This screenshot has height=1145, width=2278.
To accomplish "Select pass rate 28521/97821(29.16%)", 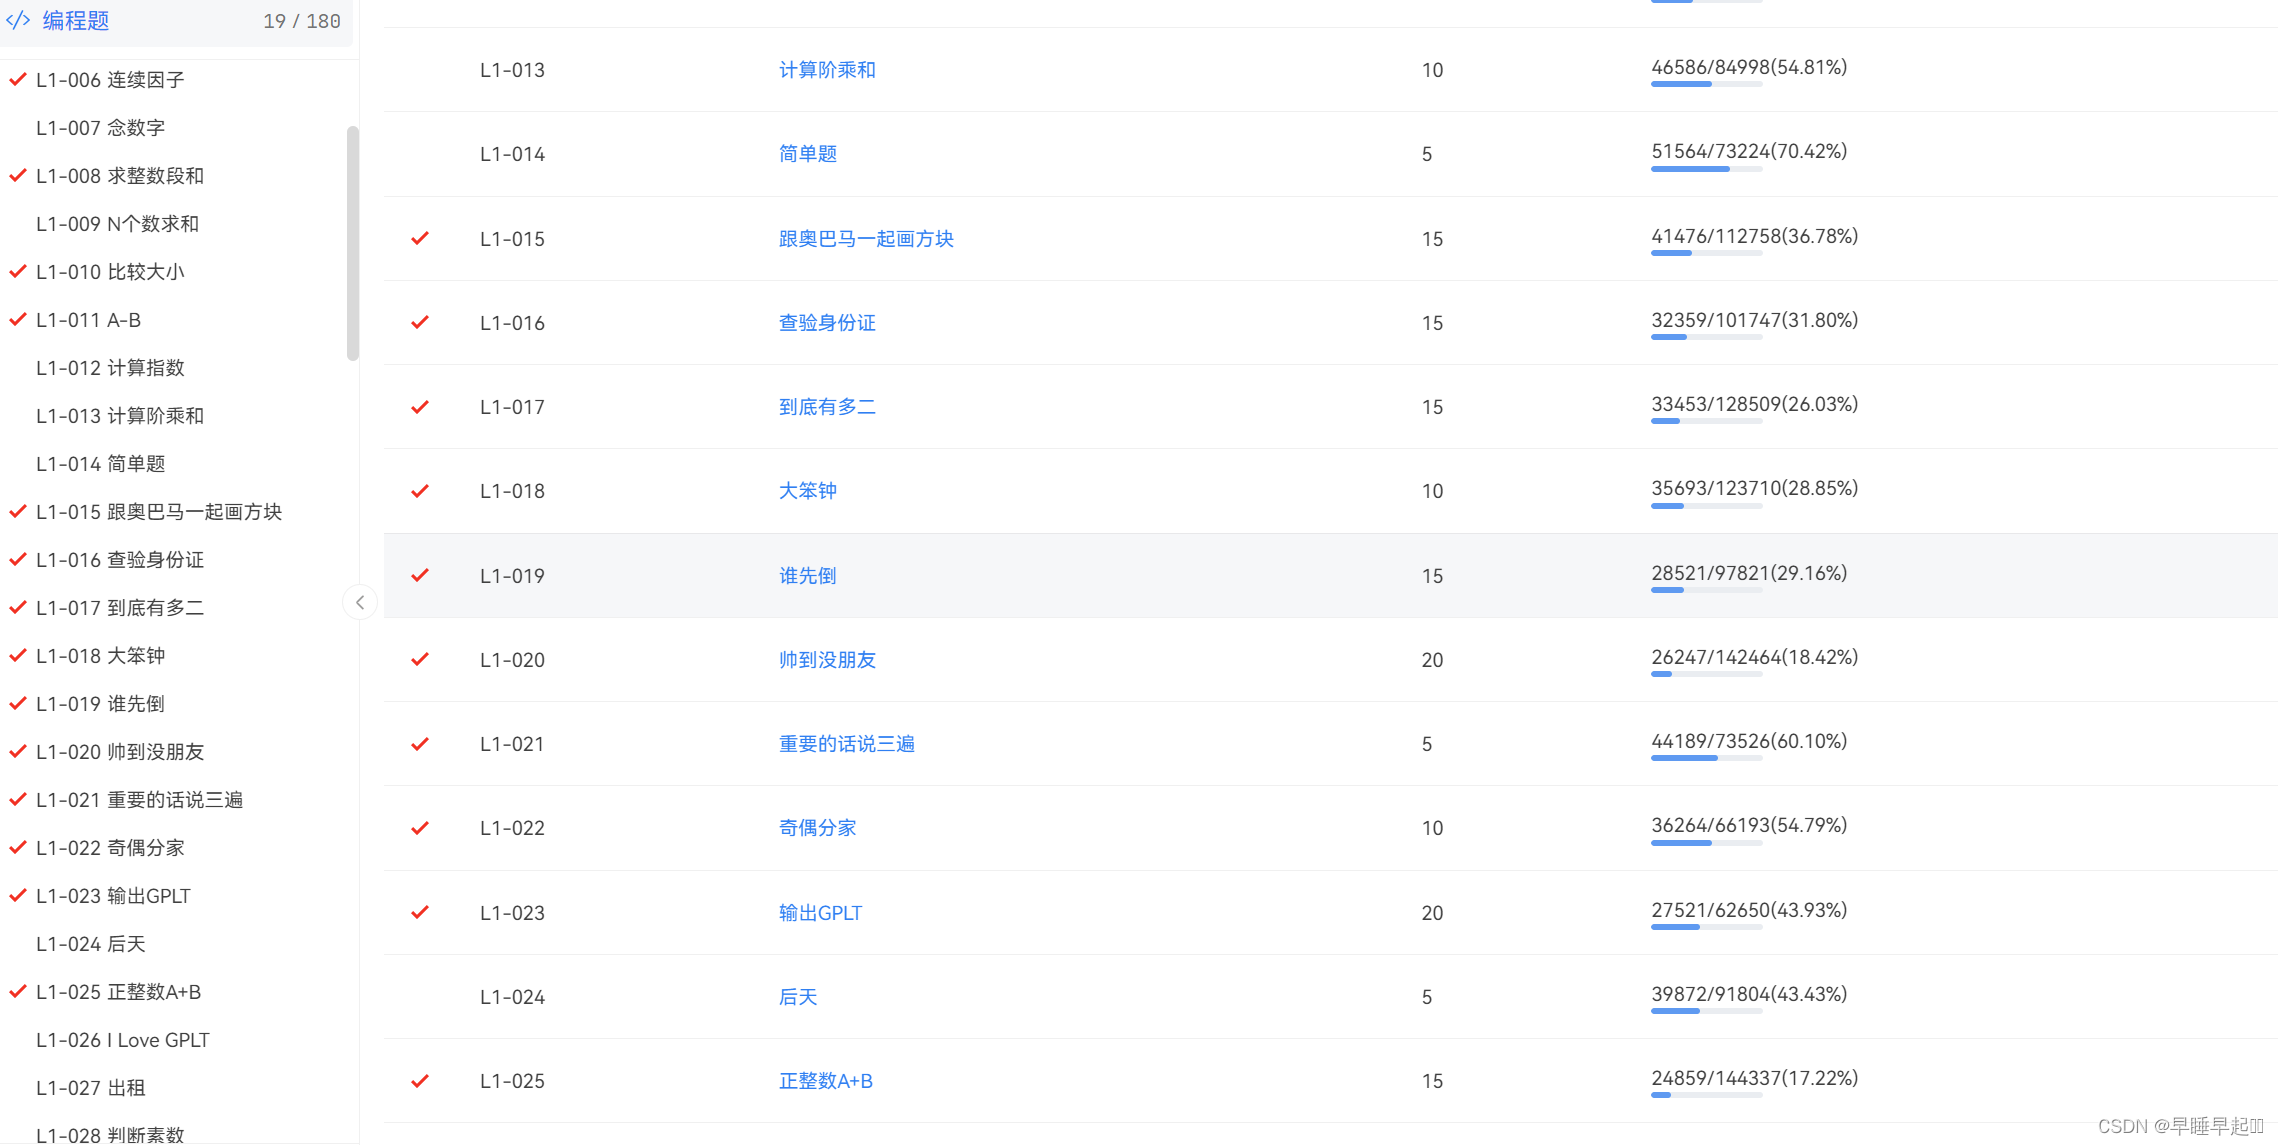I will coord(1749,573).
